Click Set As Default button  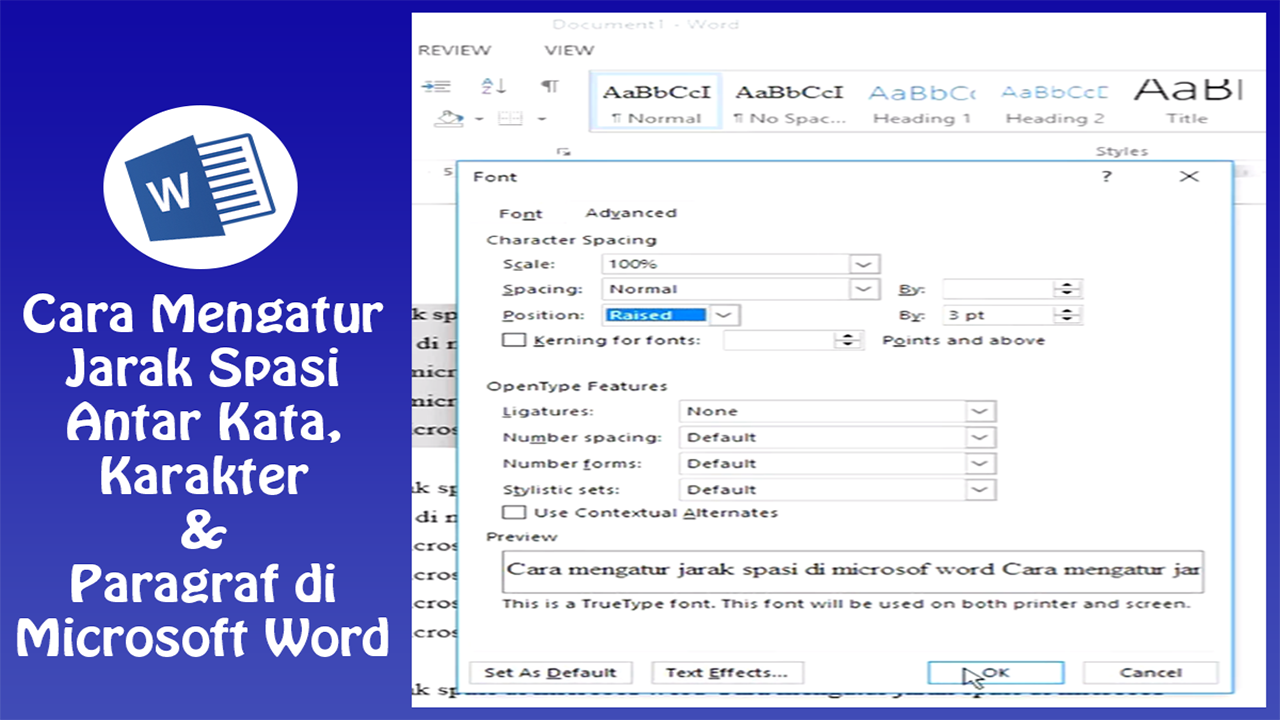(x=550, y=673)
